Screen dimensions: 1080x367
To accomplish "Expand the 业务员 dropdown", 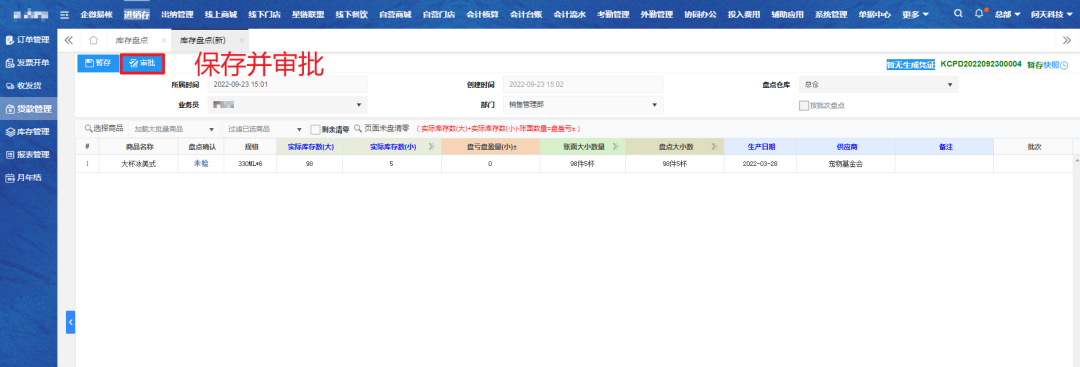I will point(287,105).
